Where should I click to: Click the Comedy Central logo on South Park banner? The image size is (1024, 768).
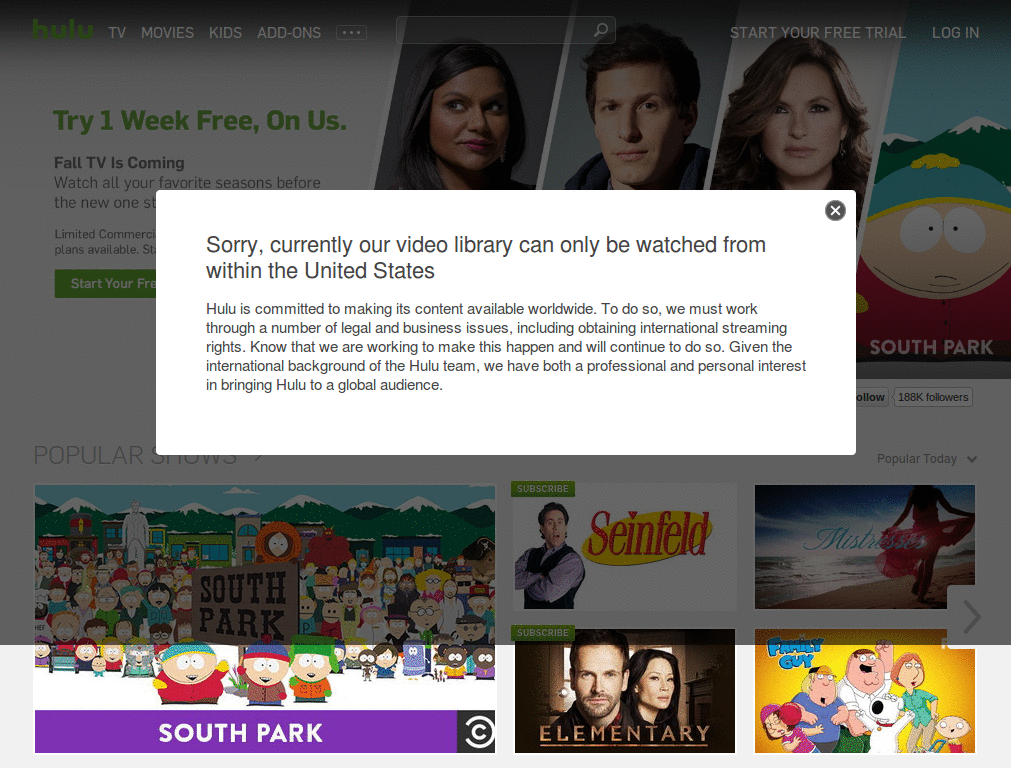478,732
